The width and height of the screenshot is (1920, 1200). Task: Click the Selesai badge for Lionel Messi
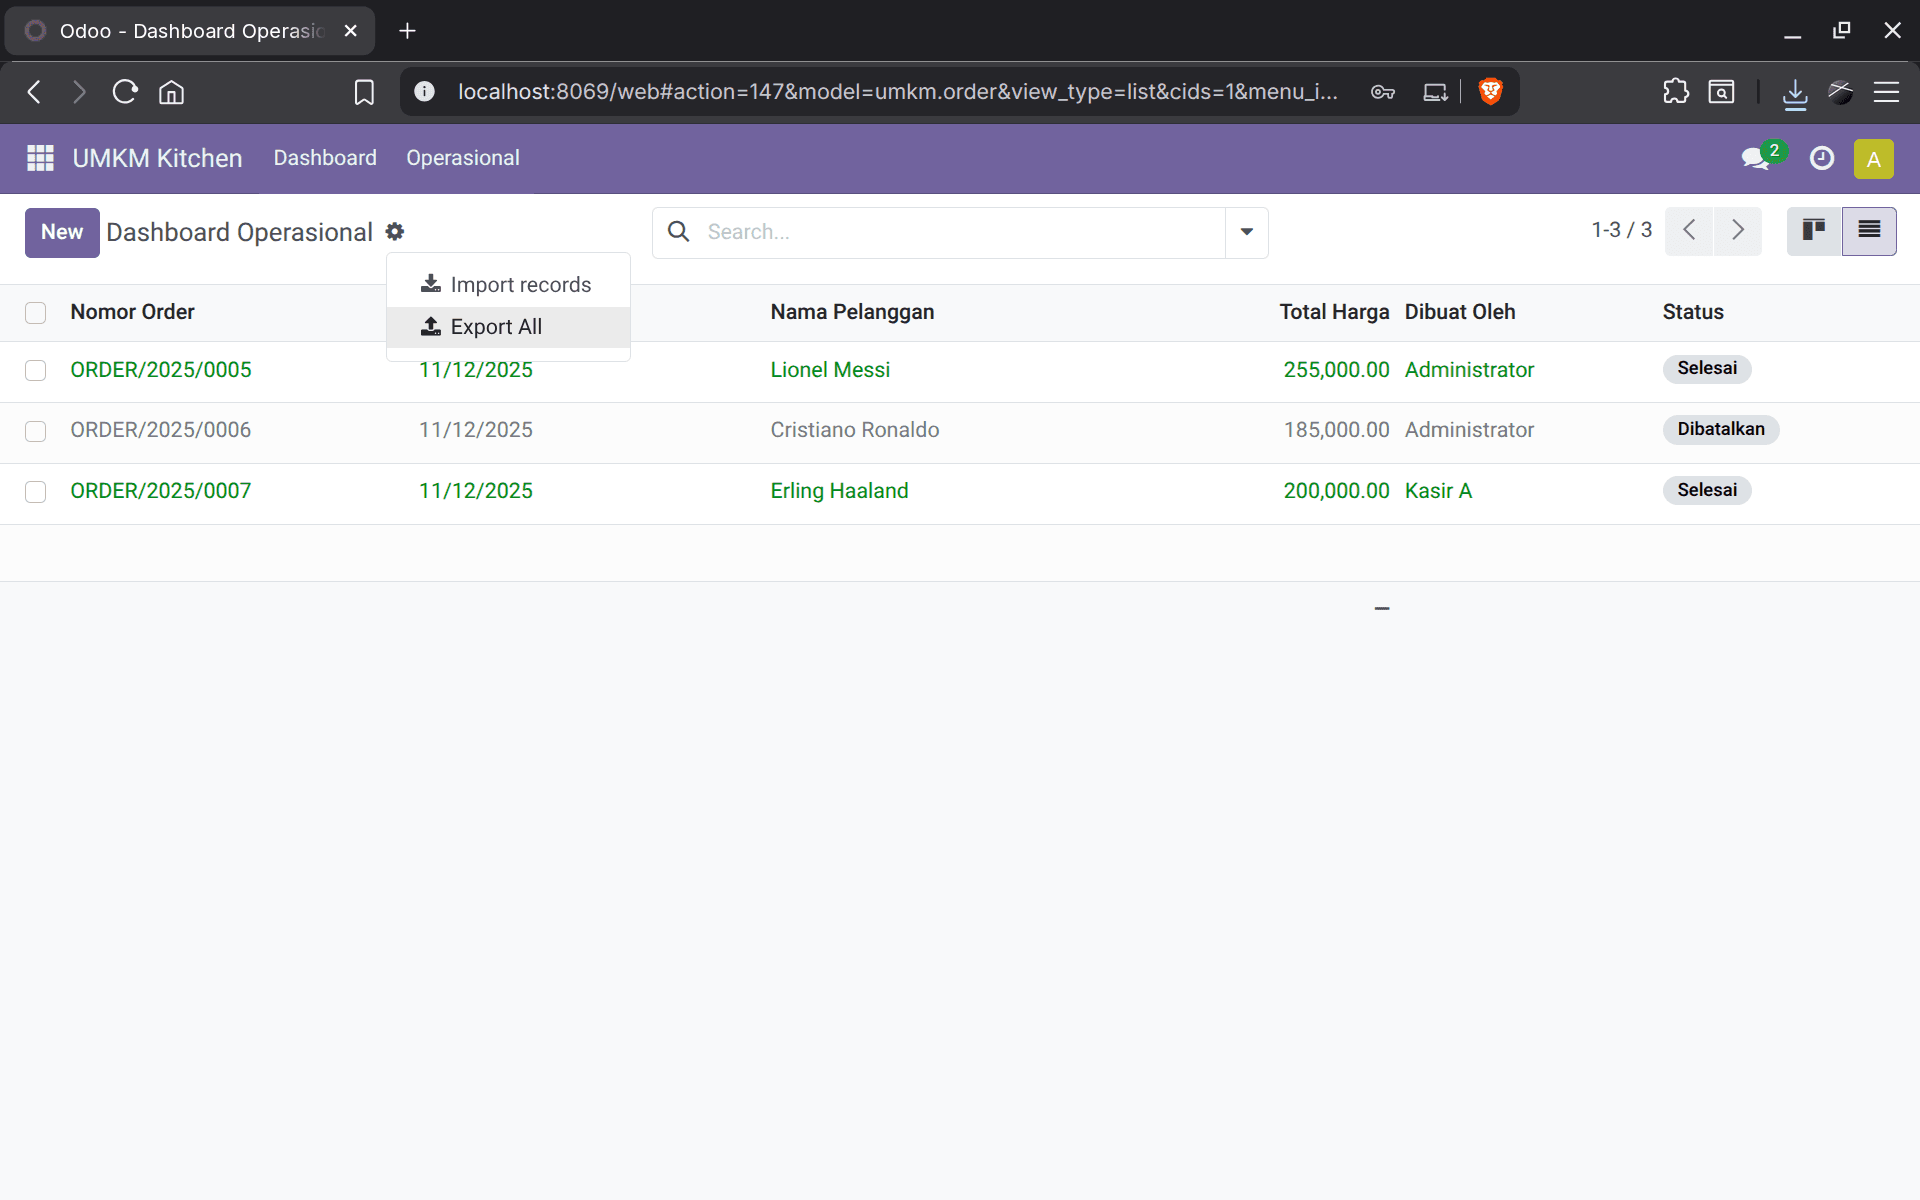point(1707,368)
